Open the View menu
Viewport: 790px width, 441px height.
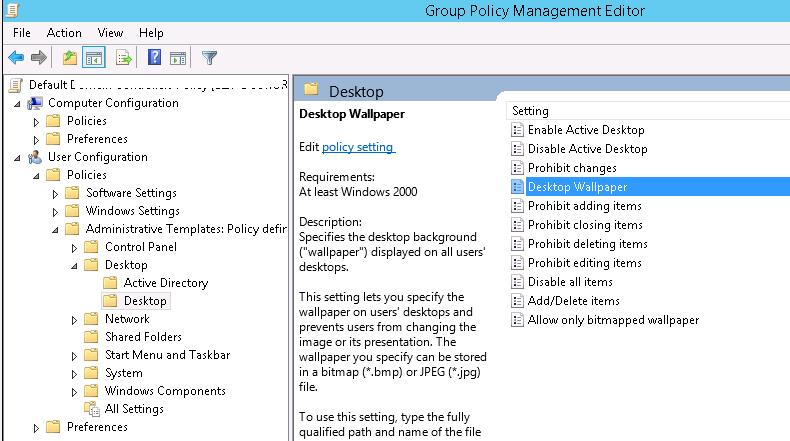click(x=110, y=33)
